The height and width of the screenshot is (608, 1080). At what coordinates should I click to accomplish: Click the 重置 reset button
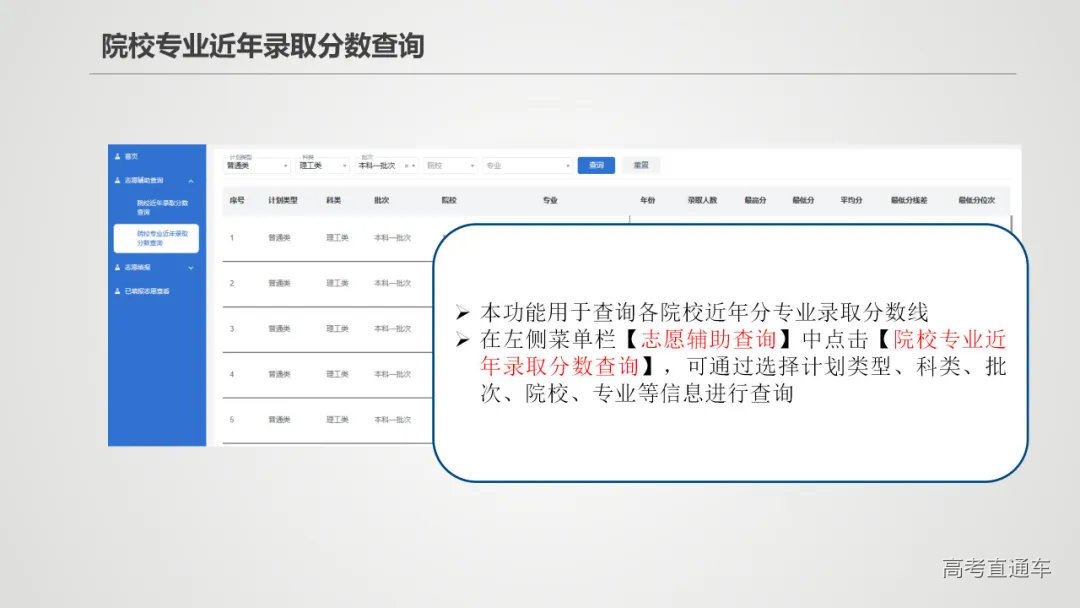click(x=640, y=164)
